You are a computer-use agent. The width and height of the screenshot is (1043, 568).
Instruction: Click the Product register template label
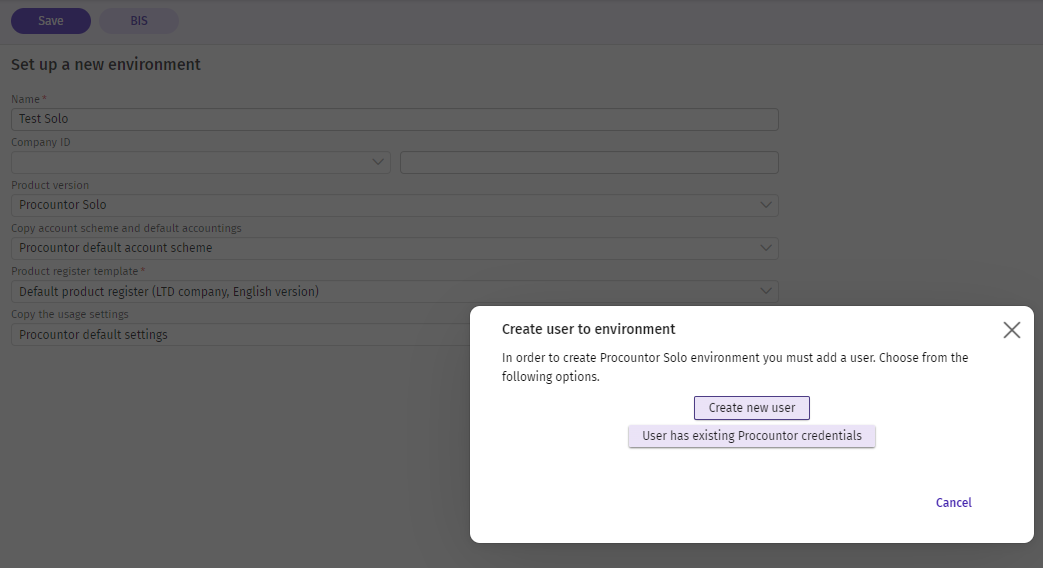click(x=74, y=271)
